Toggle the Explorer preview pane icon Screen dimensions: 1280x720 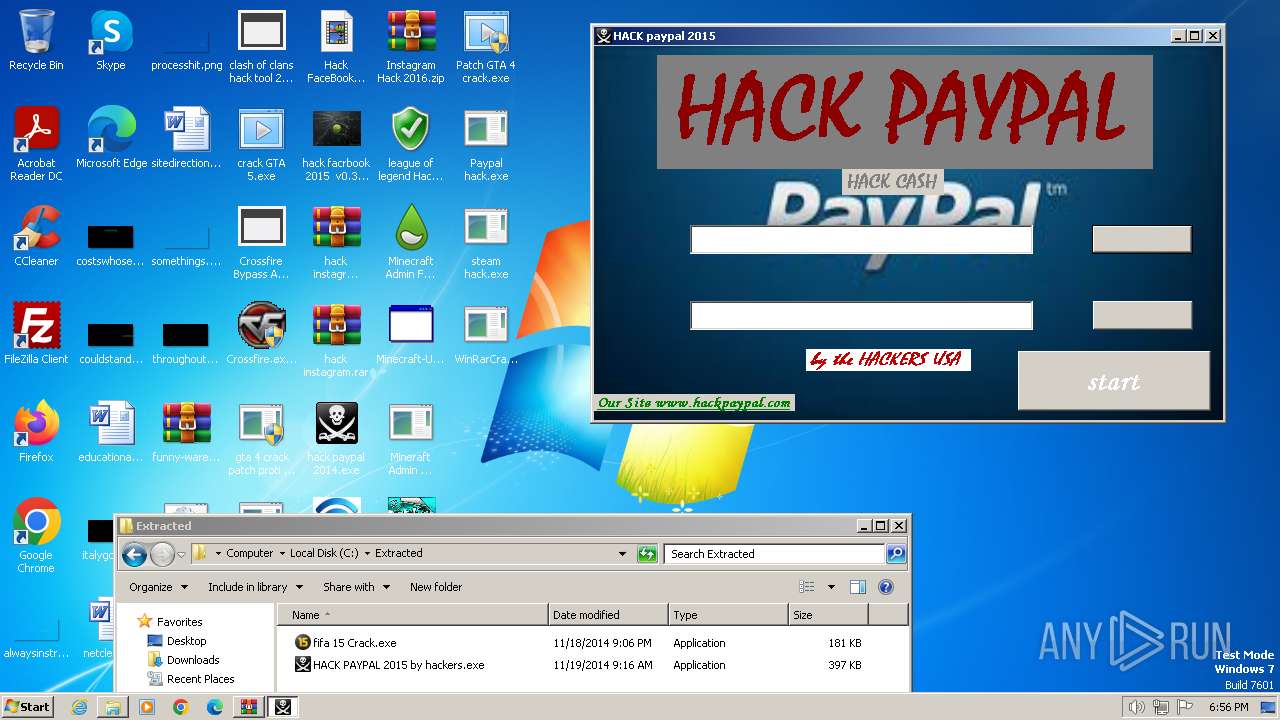[857, 587]
